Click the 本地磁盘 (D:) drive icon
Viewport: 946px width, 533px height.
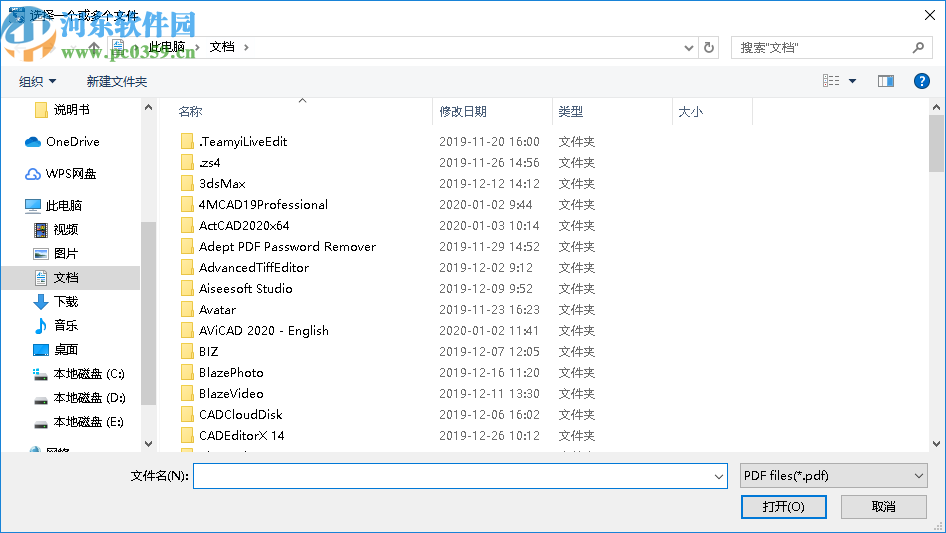coord(40,399)
